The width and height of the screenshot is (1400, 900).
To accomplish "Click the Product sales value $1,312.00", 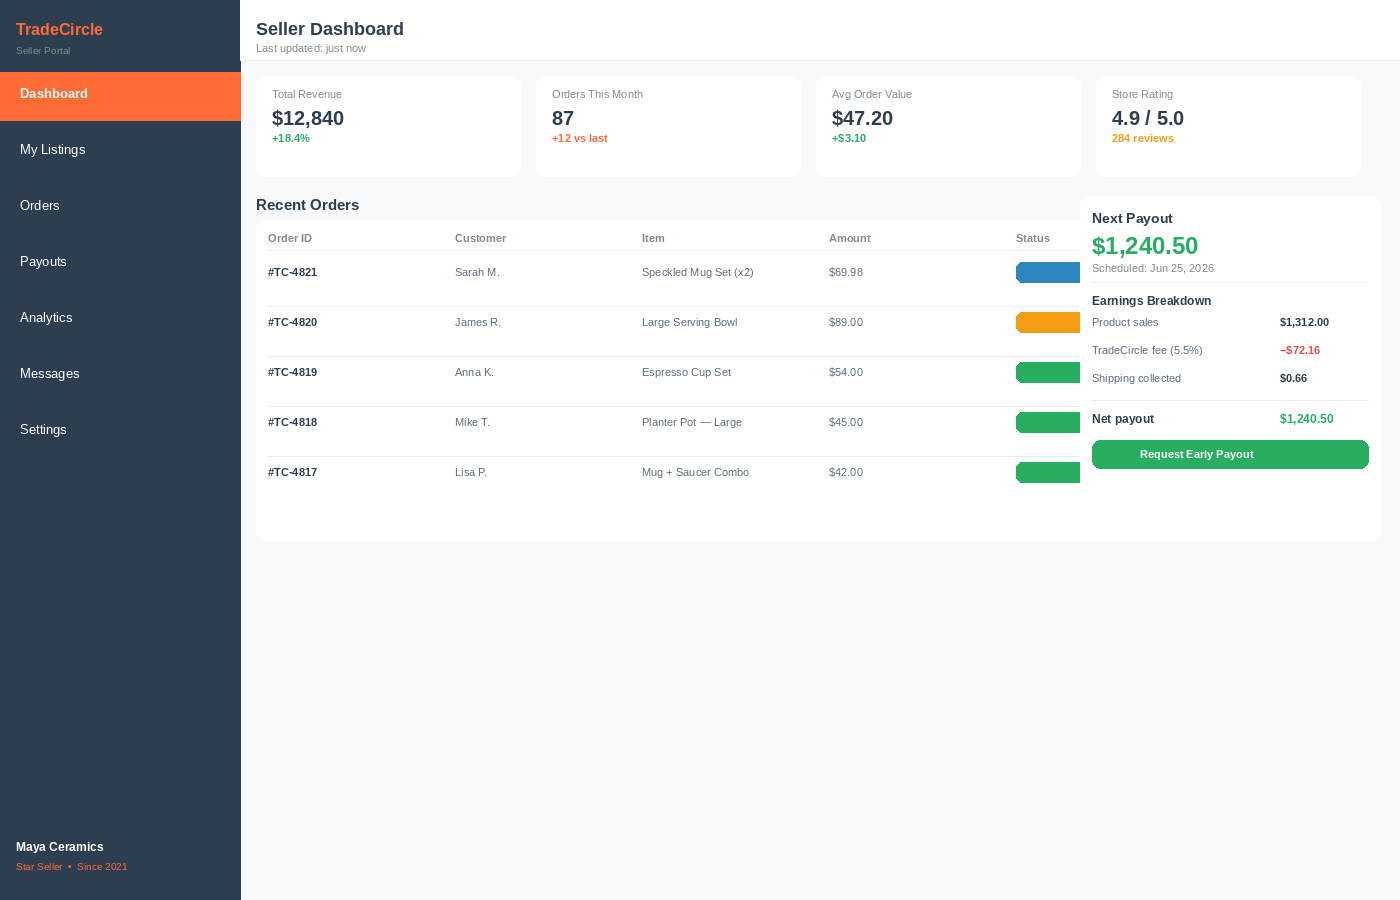I will point(1304,322).
